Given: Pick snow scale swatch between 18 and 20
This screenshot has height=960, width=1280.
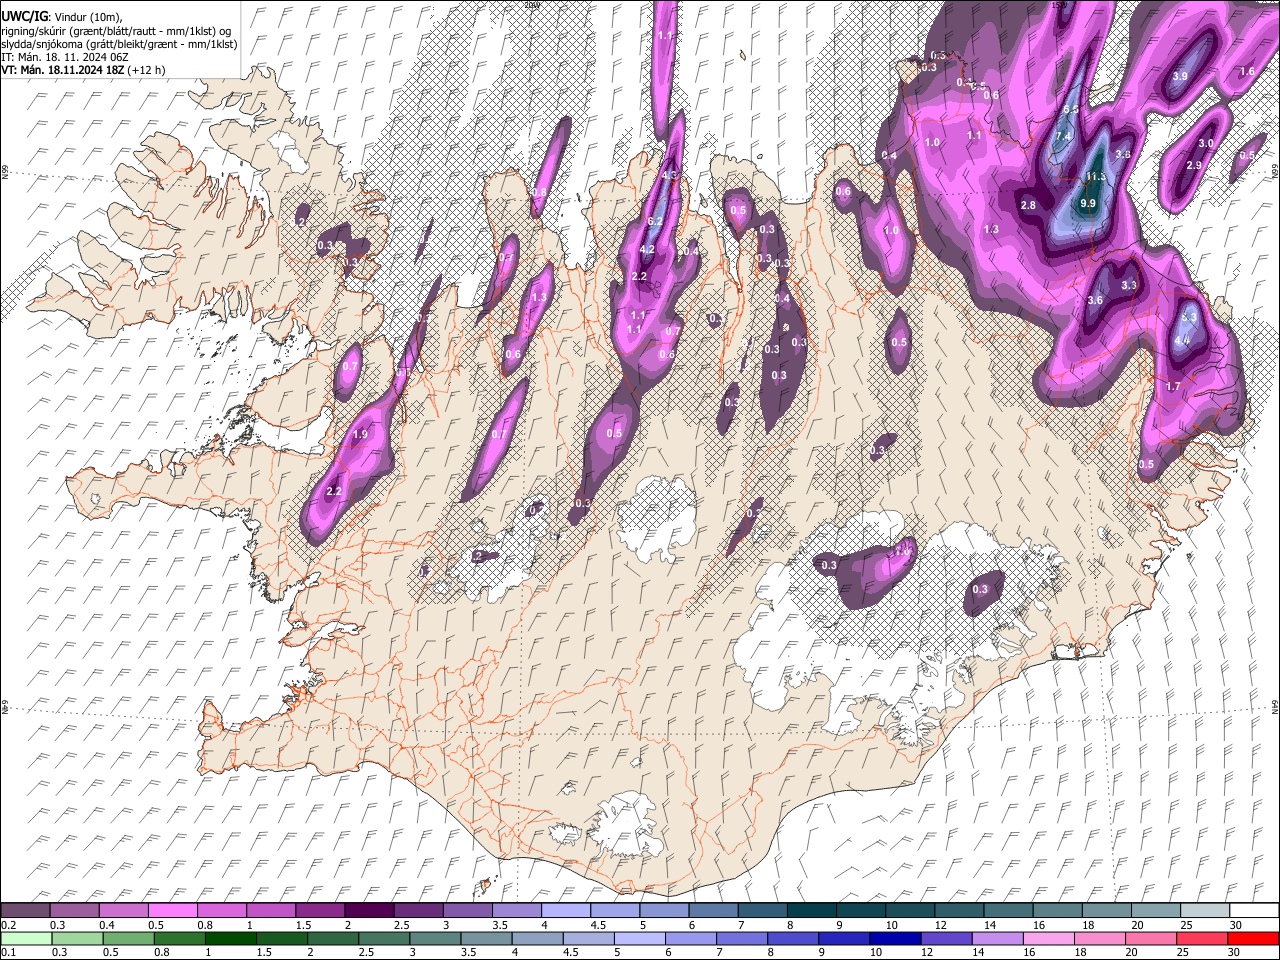Looking at the screenshot, I should point(1106,910).
